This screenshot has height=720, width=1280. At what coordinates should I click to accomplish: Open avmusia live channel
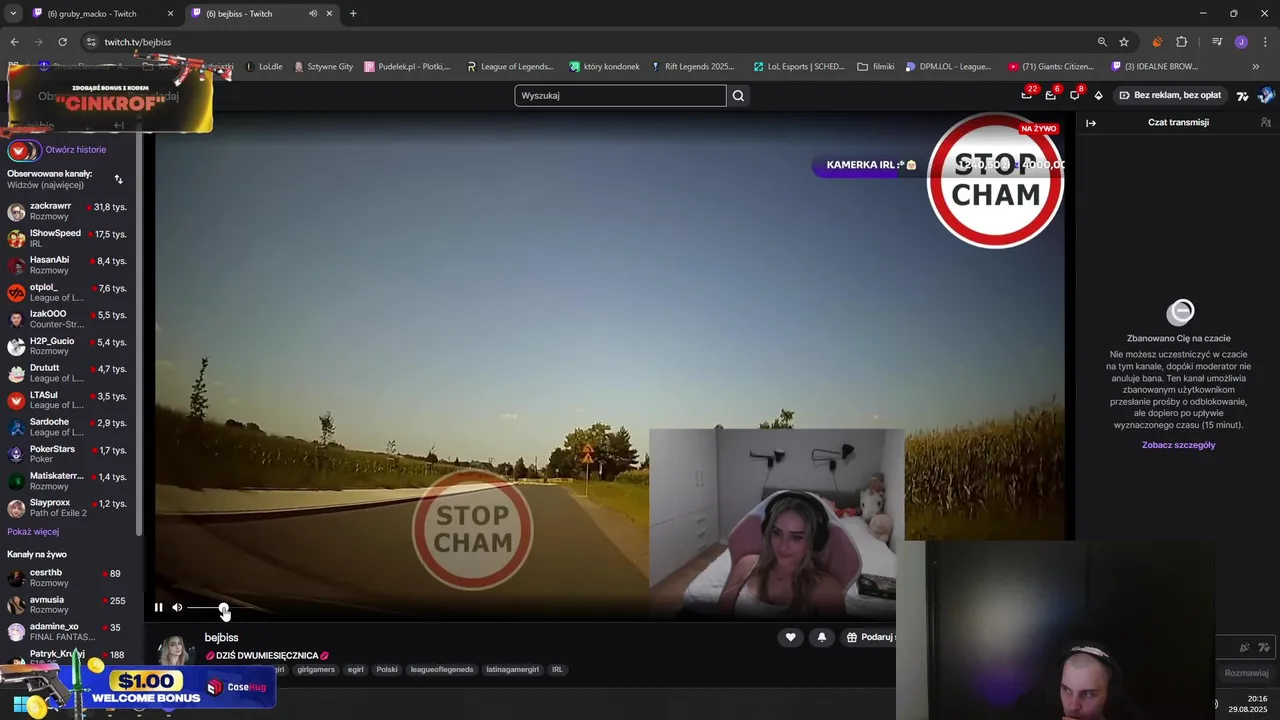point(68,605)
